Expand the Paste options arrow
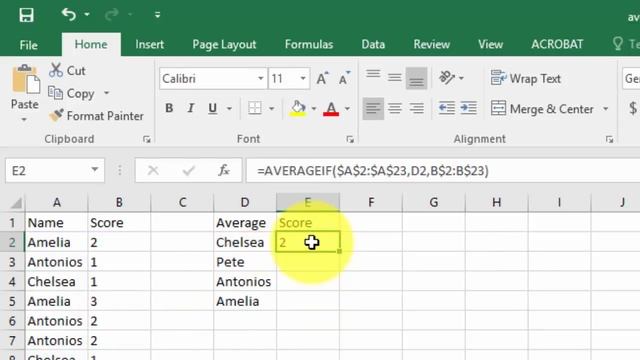 [24, 119]
